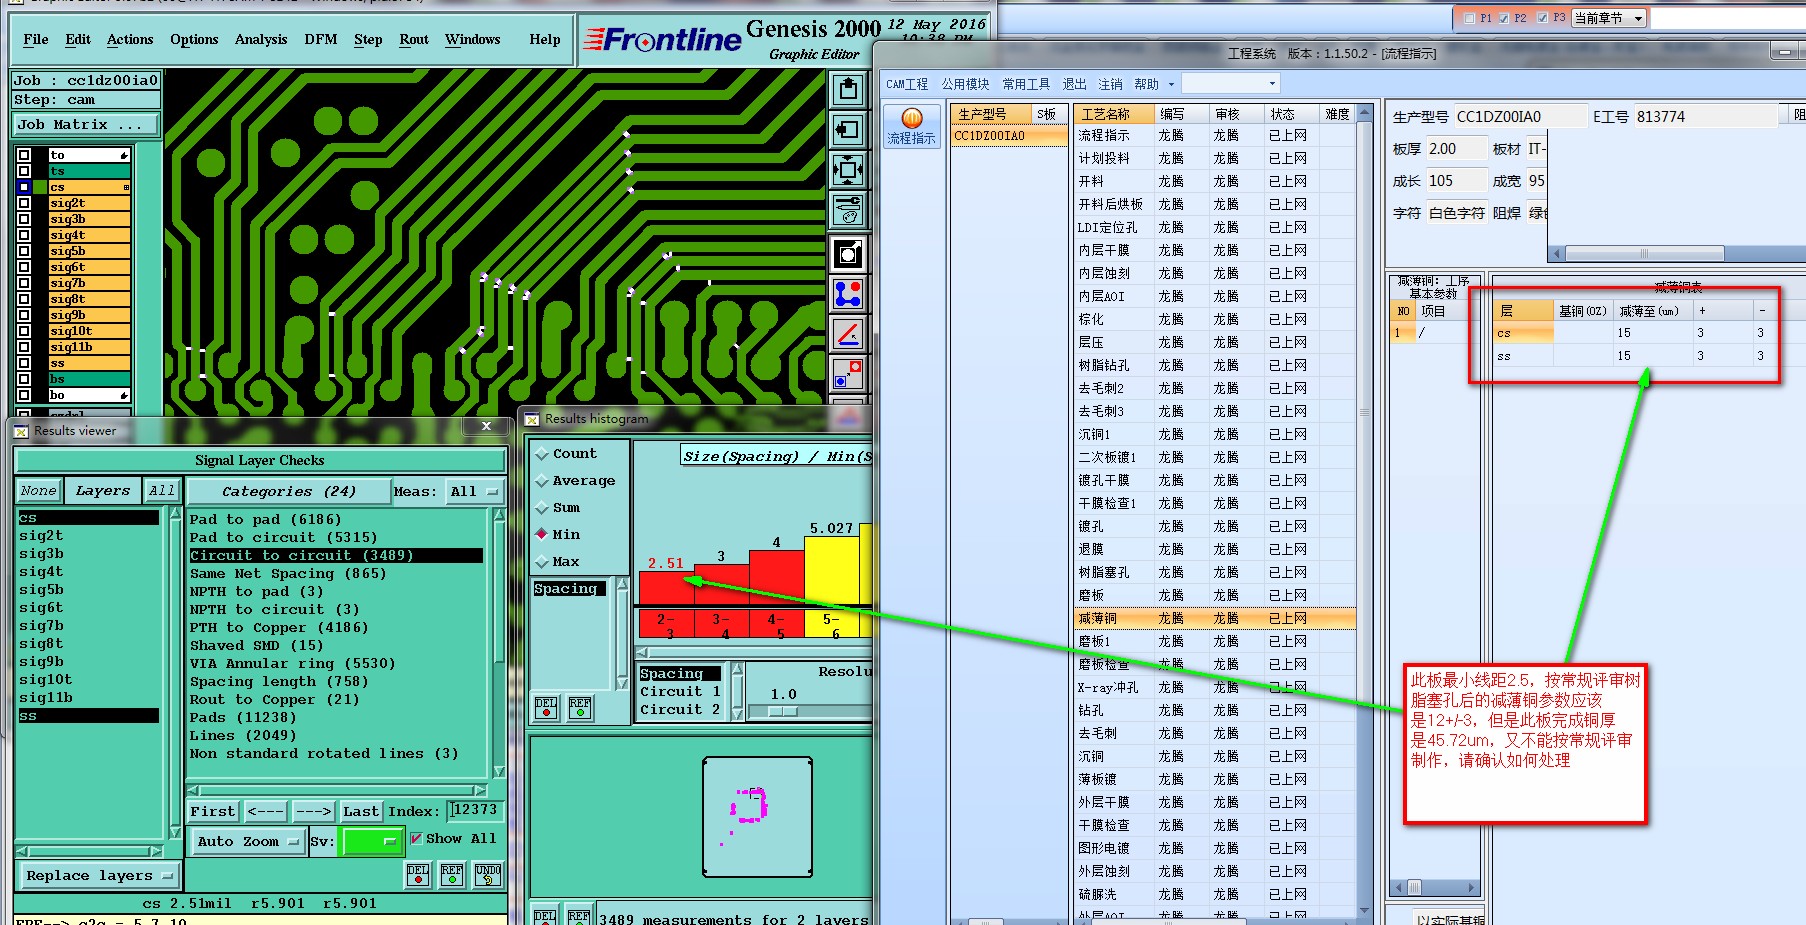Open the Meas All dropdown
Viewport: 1806px width, 925px height.
click(x=475, y=491)
